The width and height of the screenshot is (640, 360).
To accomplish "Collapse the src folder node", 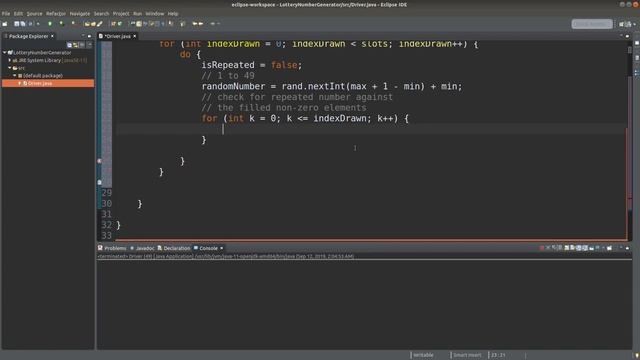I will (10, 68).
